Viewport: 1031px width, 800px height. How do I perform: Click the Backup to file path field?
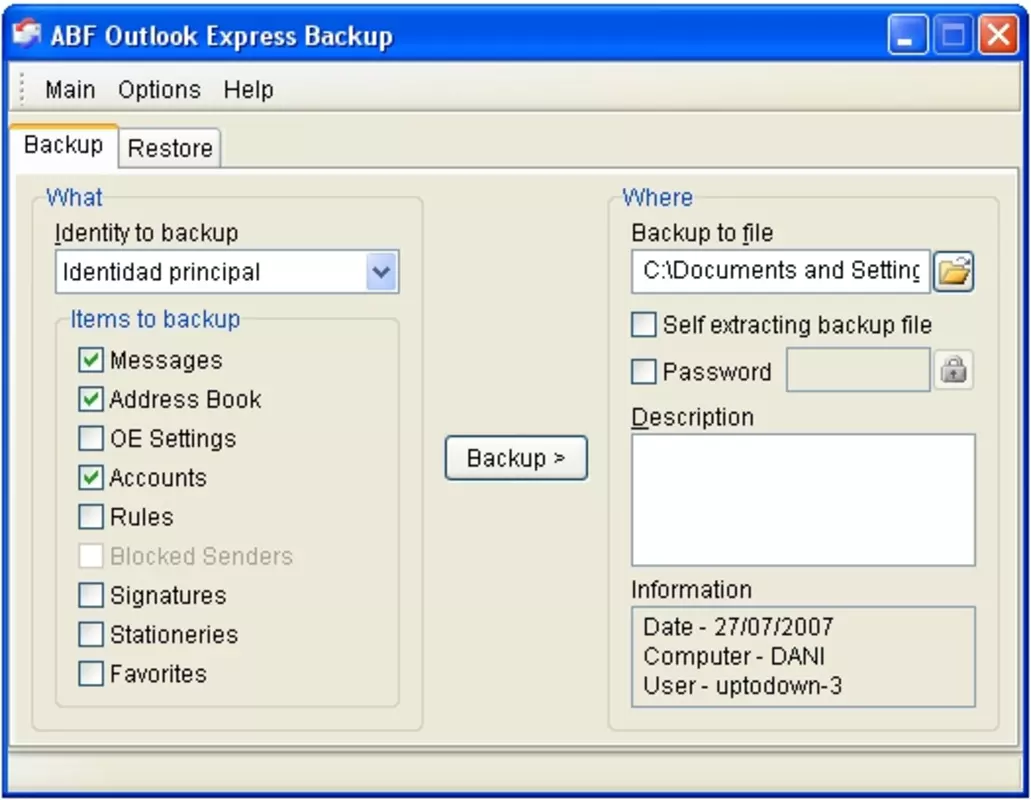coord(780,271)
